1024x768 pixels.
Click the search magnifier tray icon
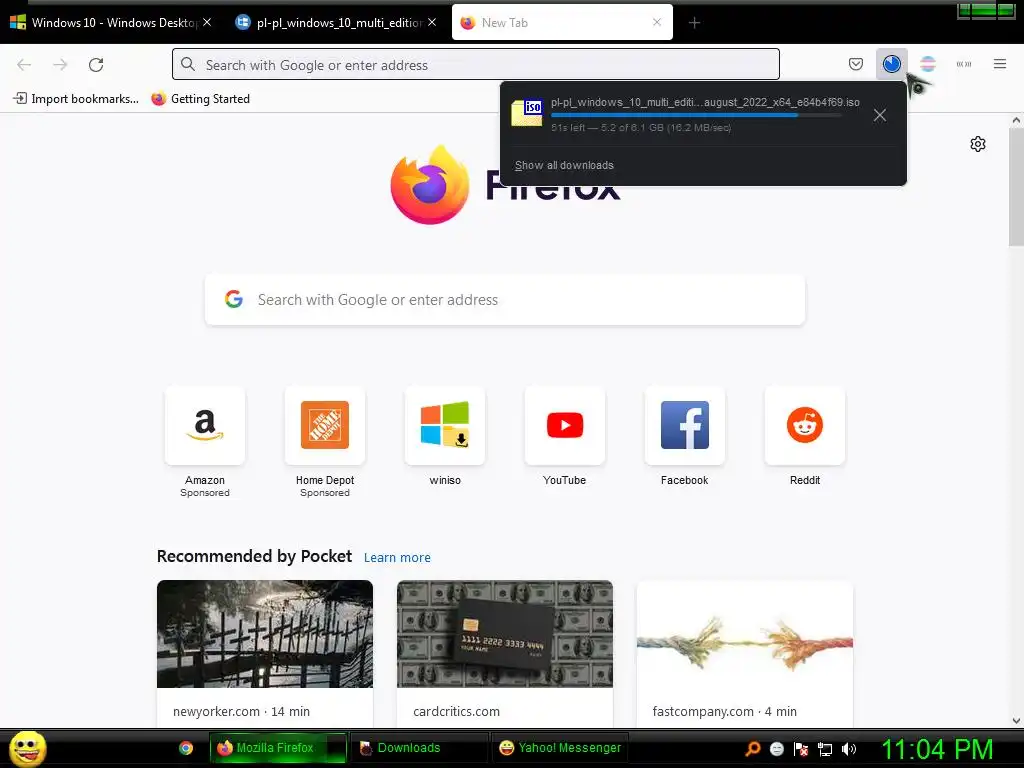click(753, 749)
